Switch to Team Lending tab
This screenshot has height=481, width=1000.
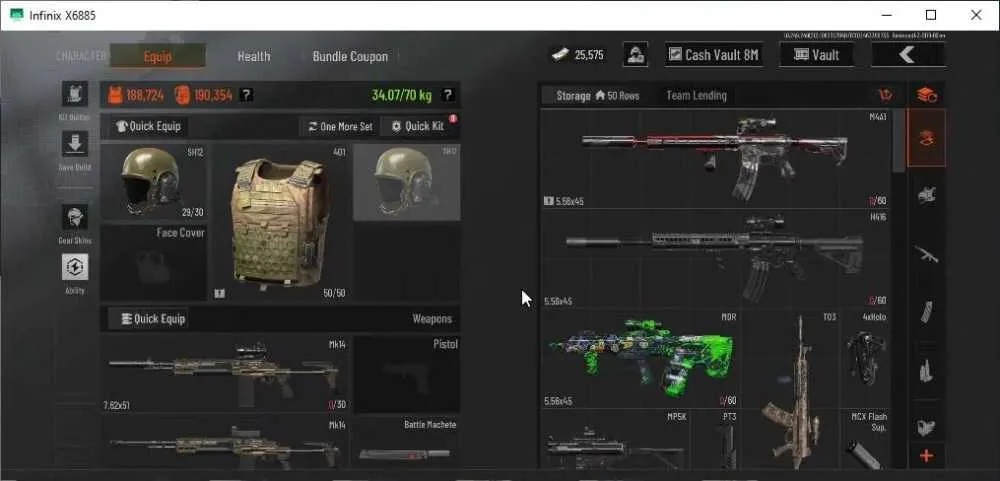(696, 95)
